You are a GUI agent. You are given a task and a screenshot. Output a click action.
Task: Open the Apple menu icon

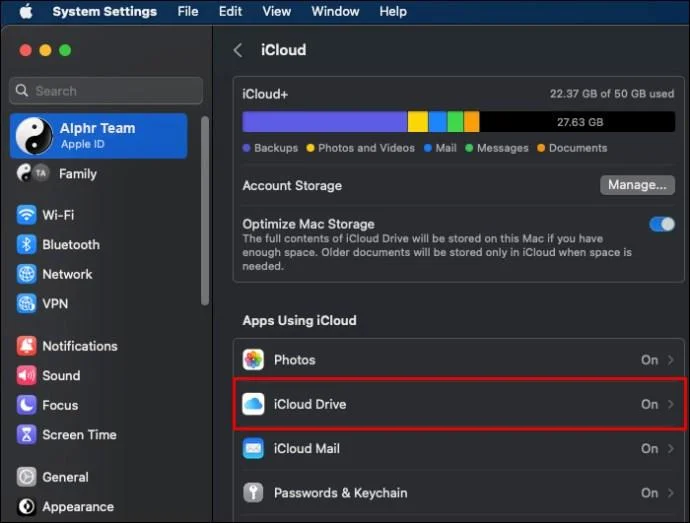tap(26, 11)
